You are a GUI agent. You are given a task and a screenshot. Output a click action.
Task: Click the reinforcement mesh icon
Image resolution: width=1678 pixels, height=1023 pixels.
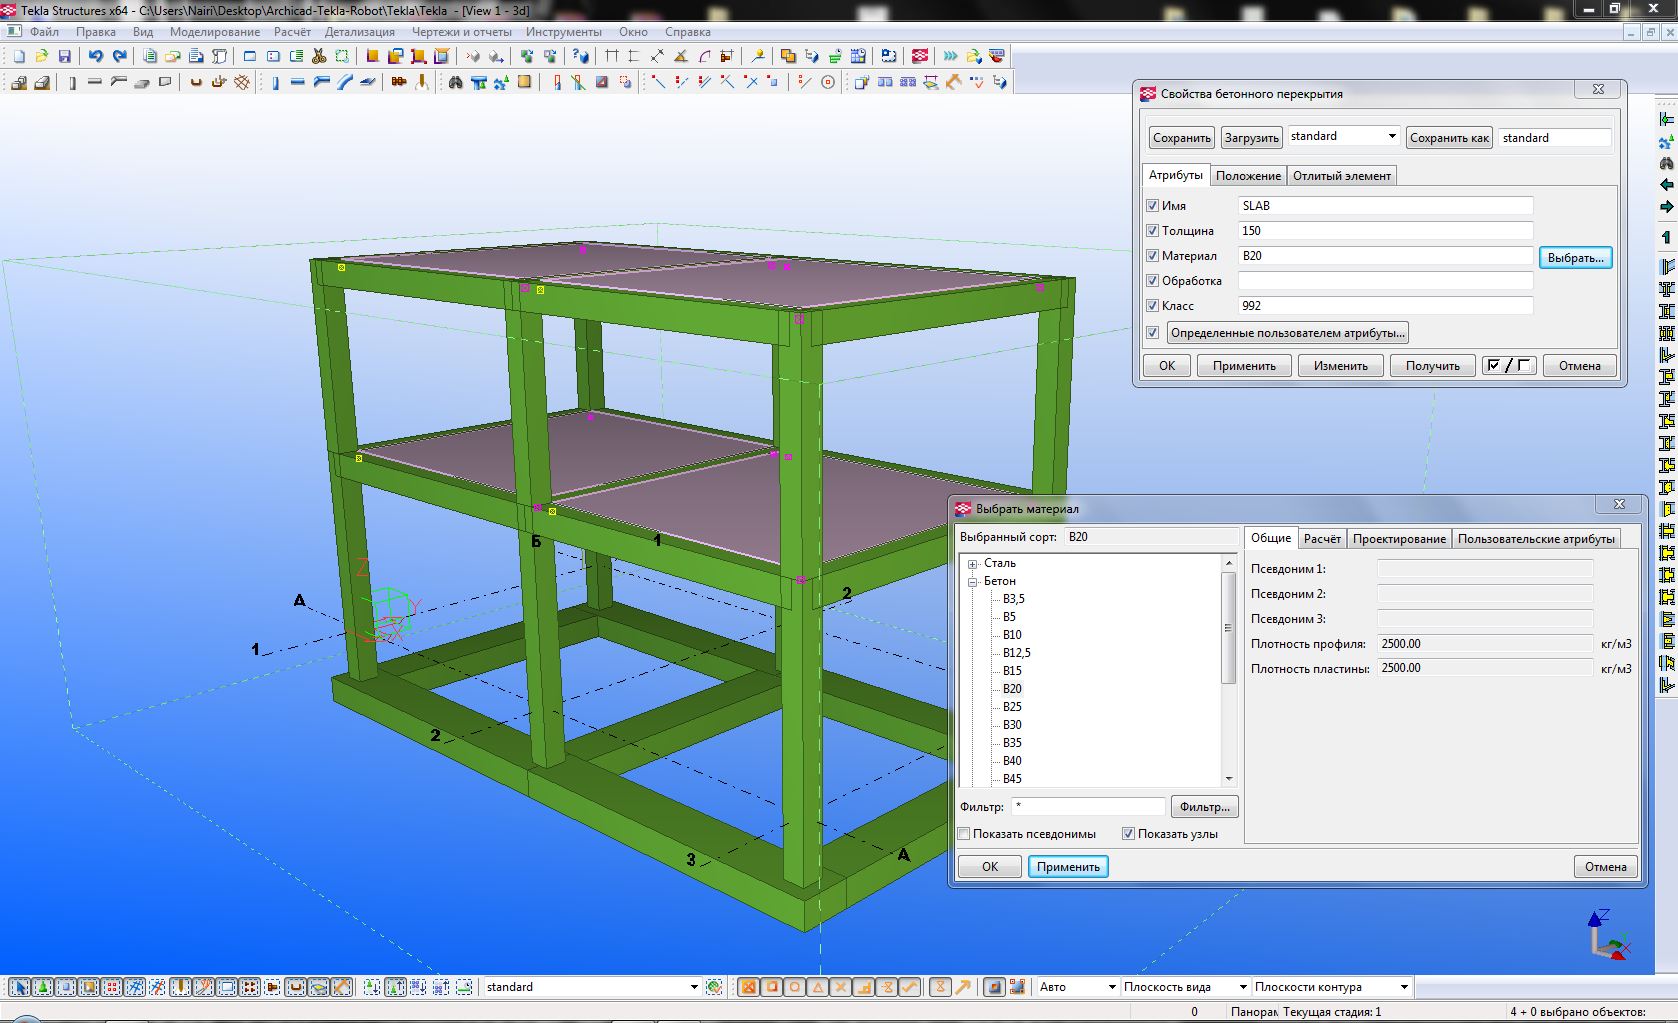pos(242,83)
